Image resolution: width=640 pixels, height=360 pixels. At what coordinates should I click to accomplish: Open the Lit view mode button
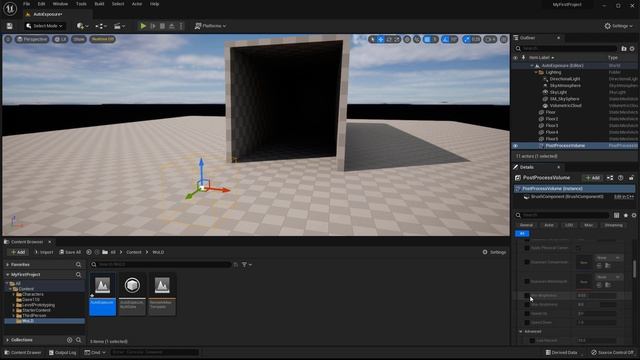(x=60, y=39)
